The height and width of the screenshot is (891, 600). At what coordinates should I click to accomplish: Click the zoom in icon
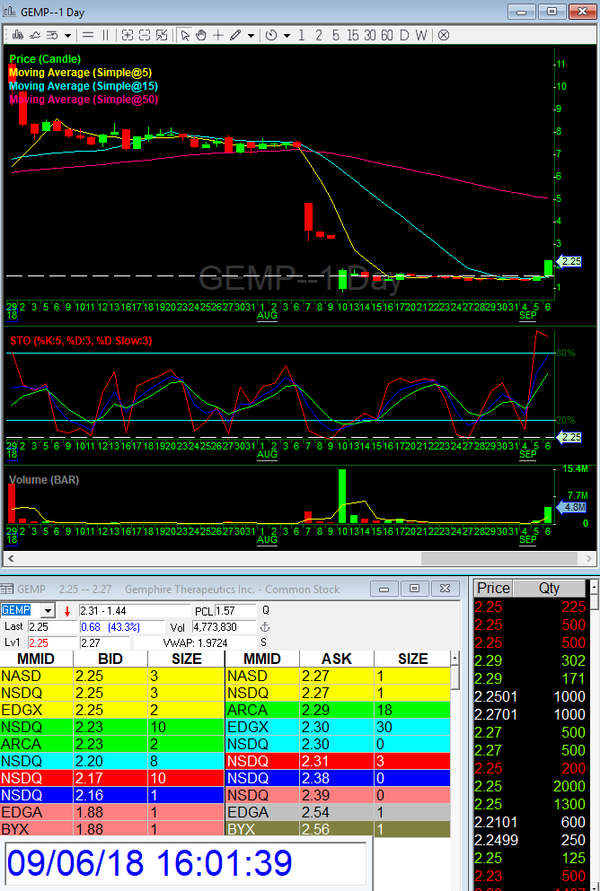pos(127,35)
